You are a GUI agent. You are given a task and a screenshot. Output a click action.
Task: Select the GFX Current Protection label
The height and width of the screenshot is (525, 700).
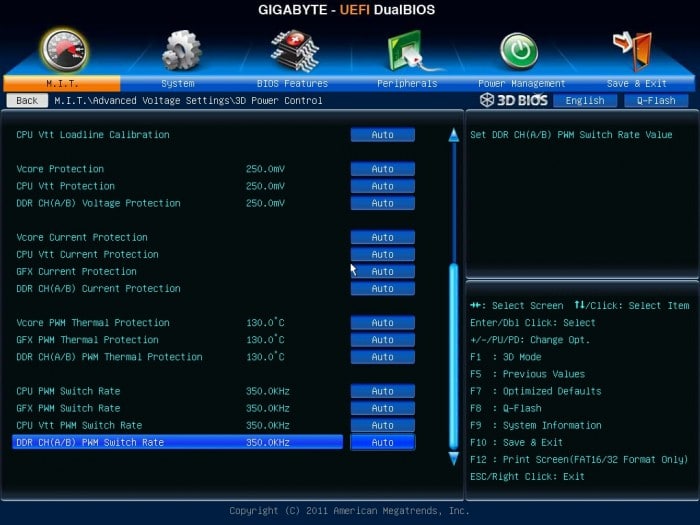(x=76, y=271)
